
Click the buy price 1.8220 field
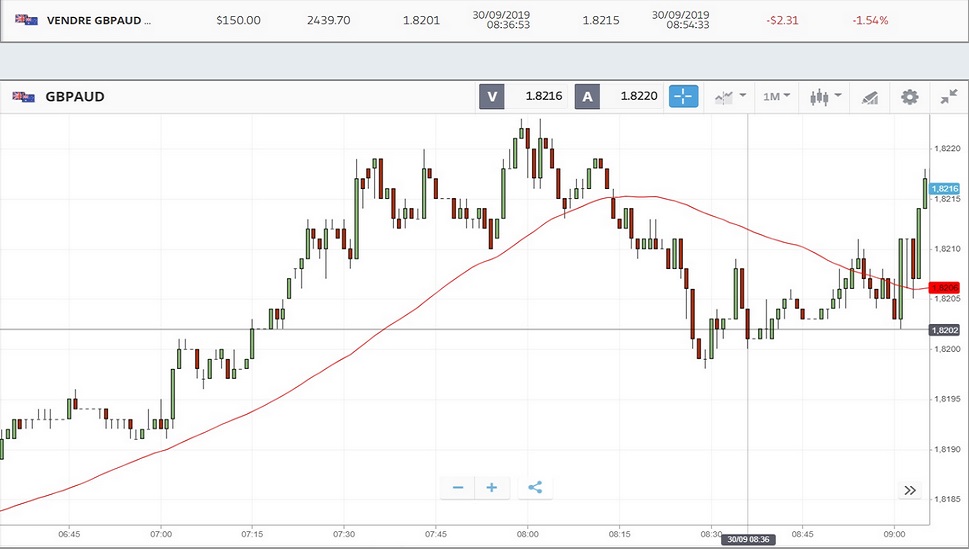pos(631,96)
